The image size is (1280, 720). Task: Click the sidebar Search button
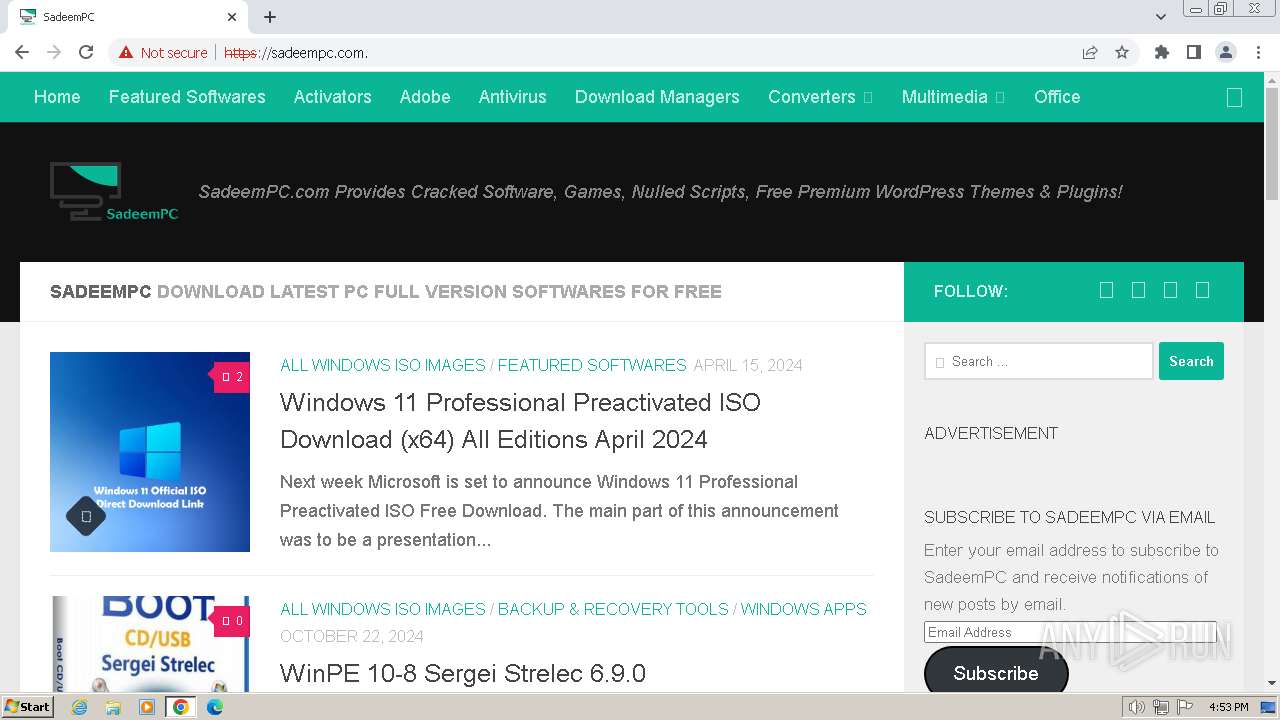(x=1191, y=361)
